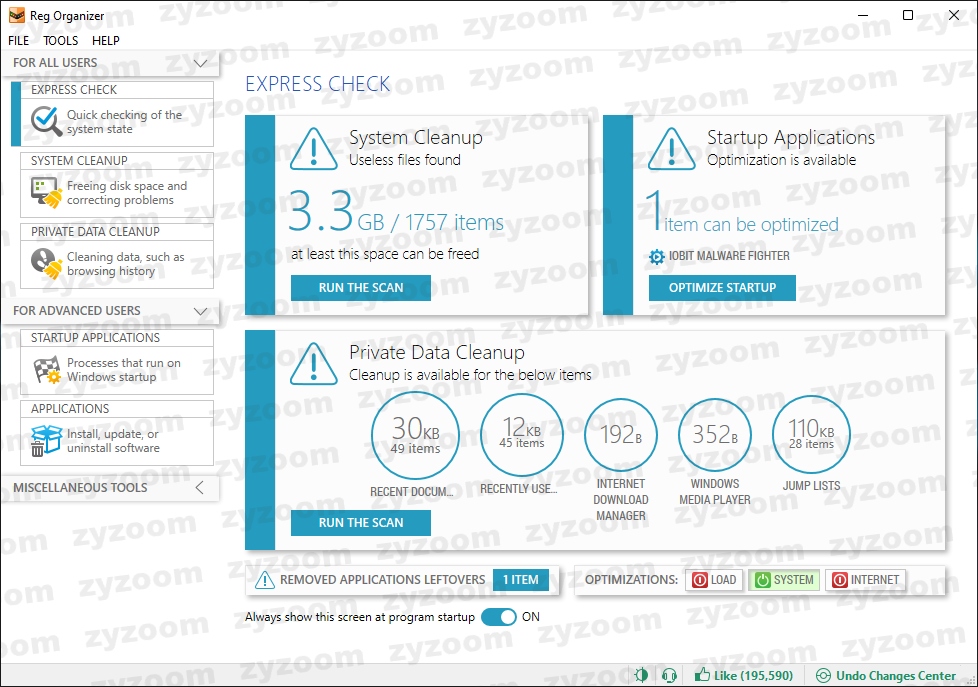Click the EXPRESS CHECK page heading
The image size is (978, 687).
pos(317,84)
